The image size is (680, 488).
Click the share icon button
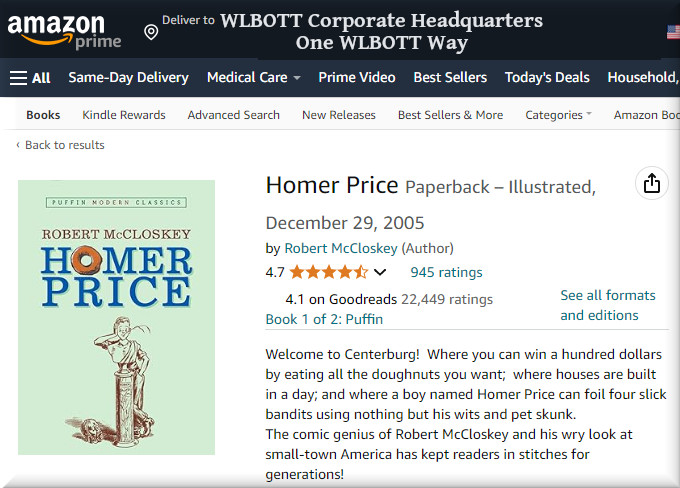[x=652, y=183]
